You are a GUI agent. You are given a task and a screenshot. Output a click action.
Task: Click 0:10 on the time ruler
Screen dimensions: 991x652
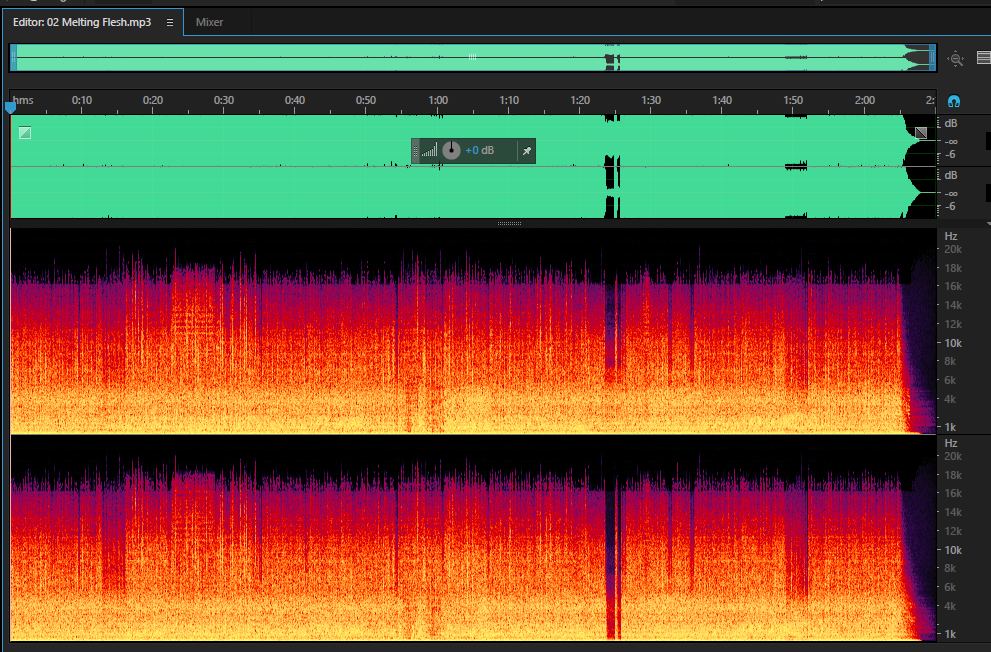click(x=82, y=100)
